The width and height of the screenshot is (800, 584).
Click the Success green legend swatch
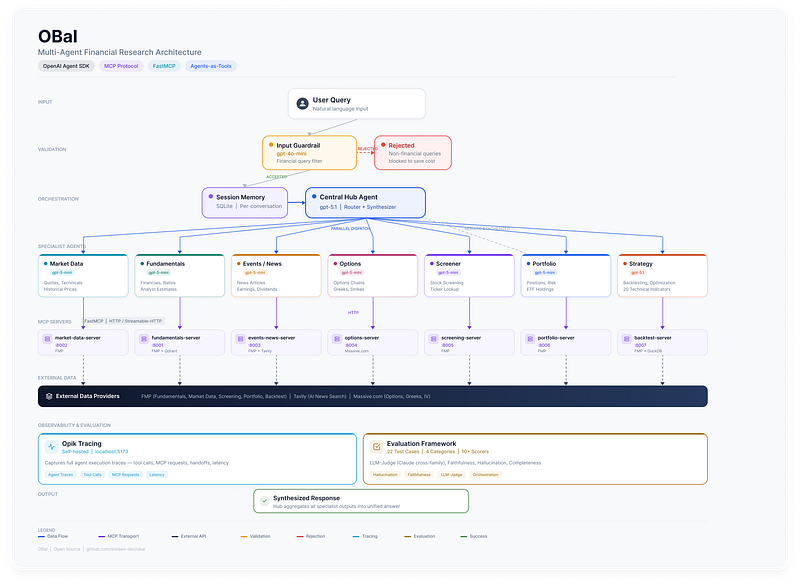click(x=464, y=537)
